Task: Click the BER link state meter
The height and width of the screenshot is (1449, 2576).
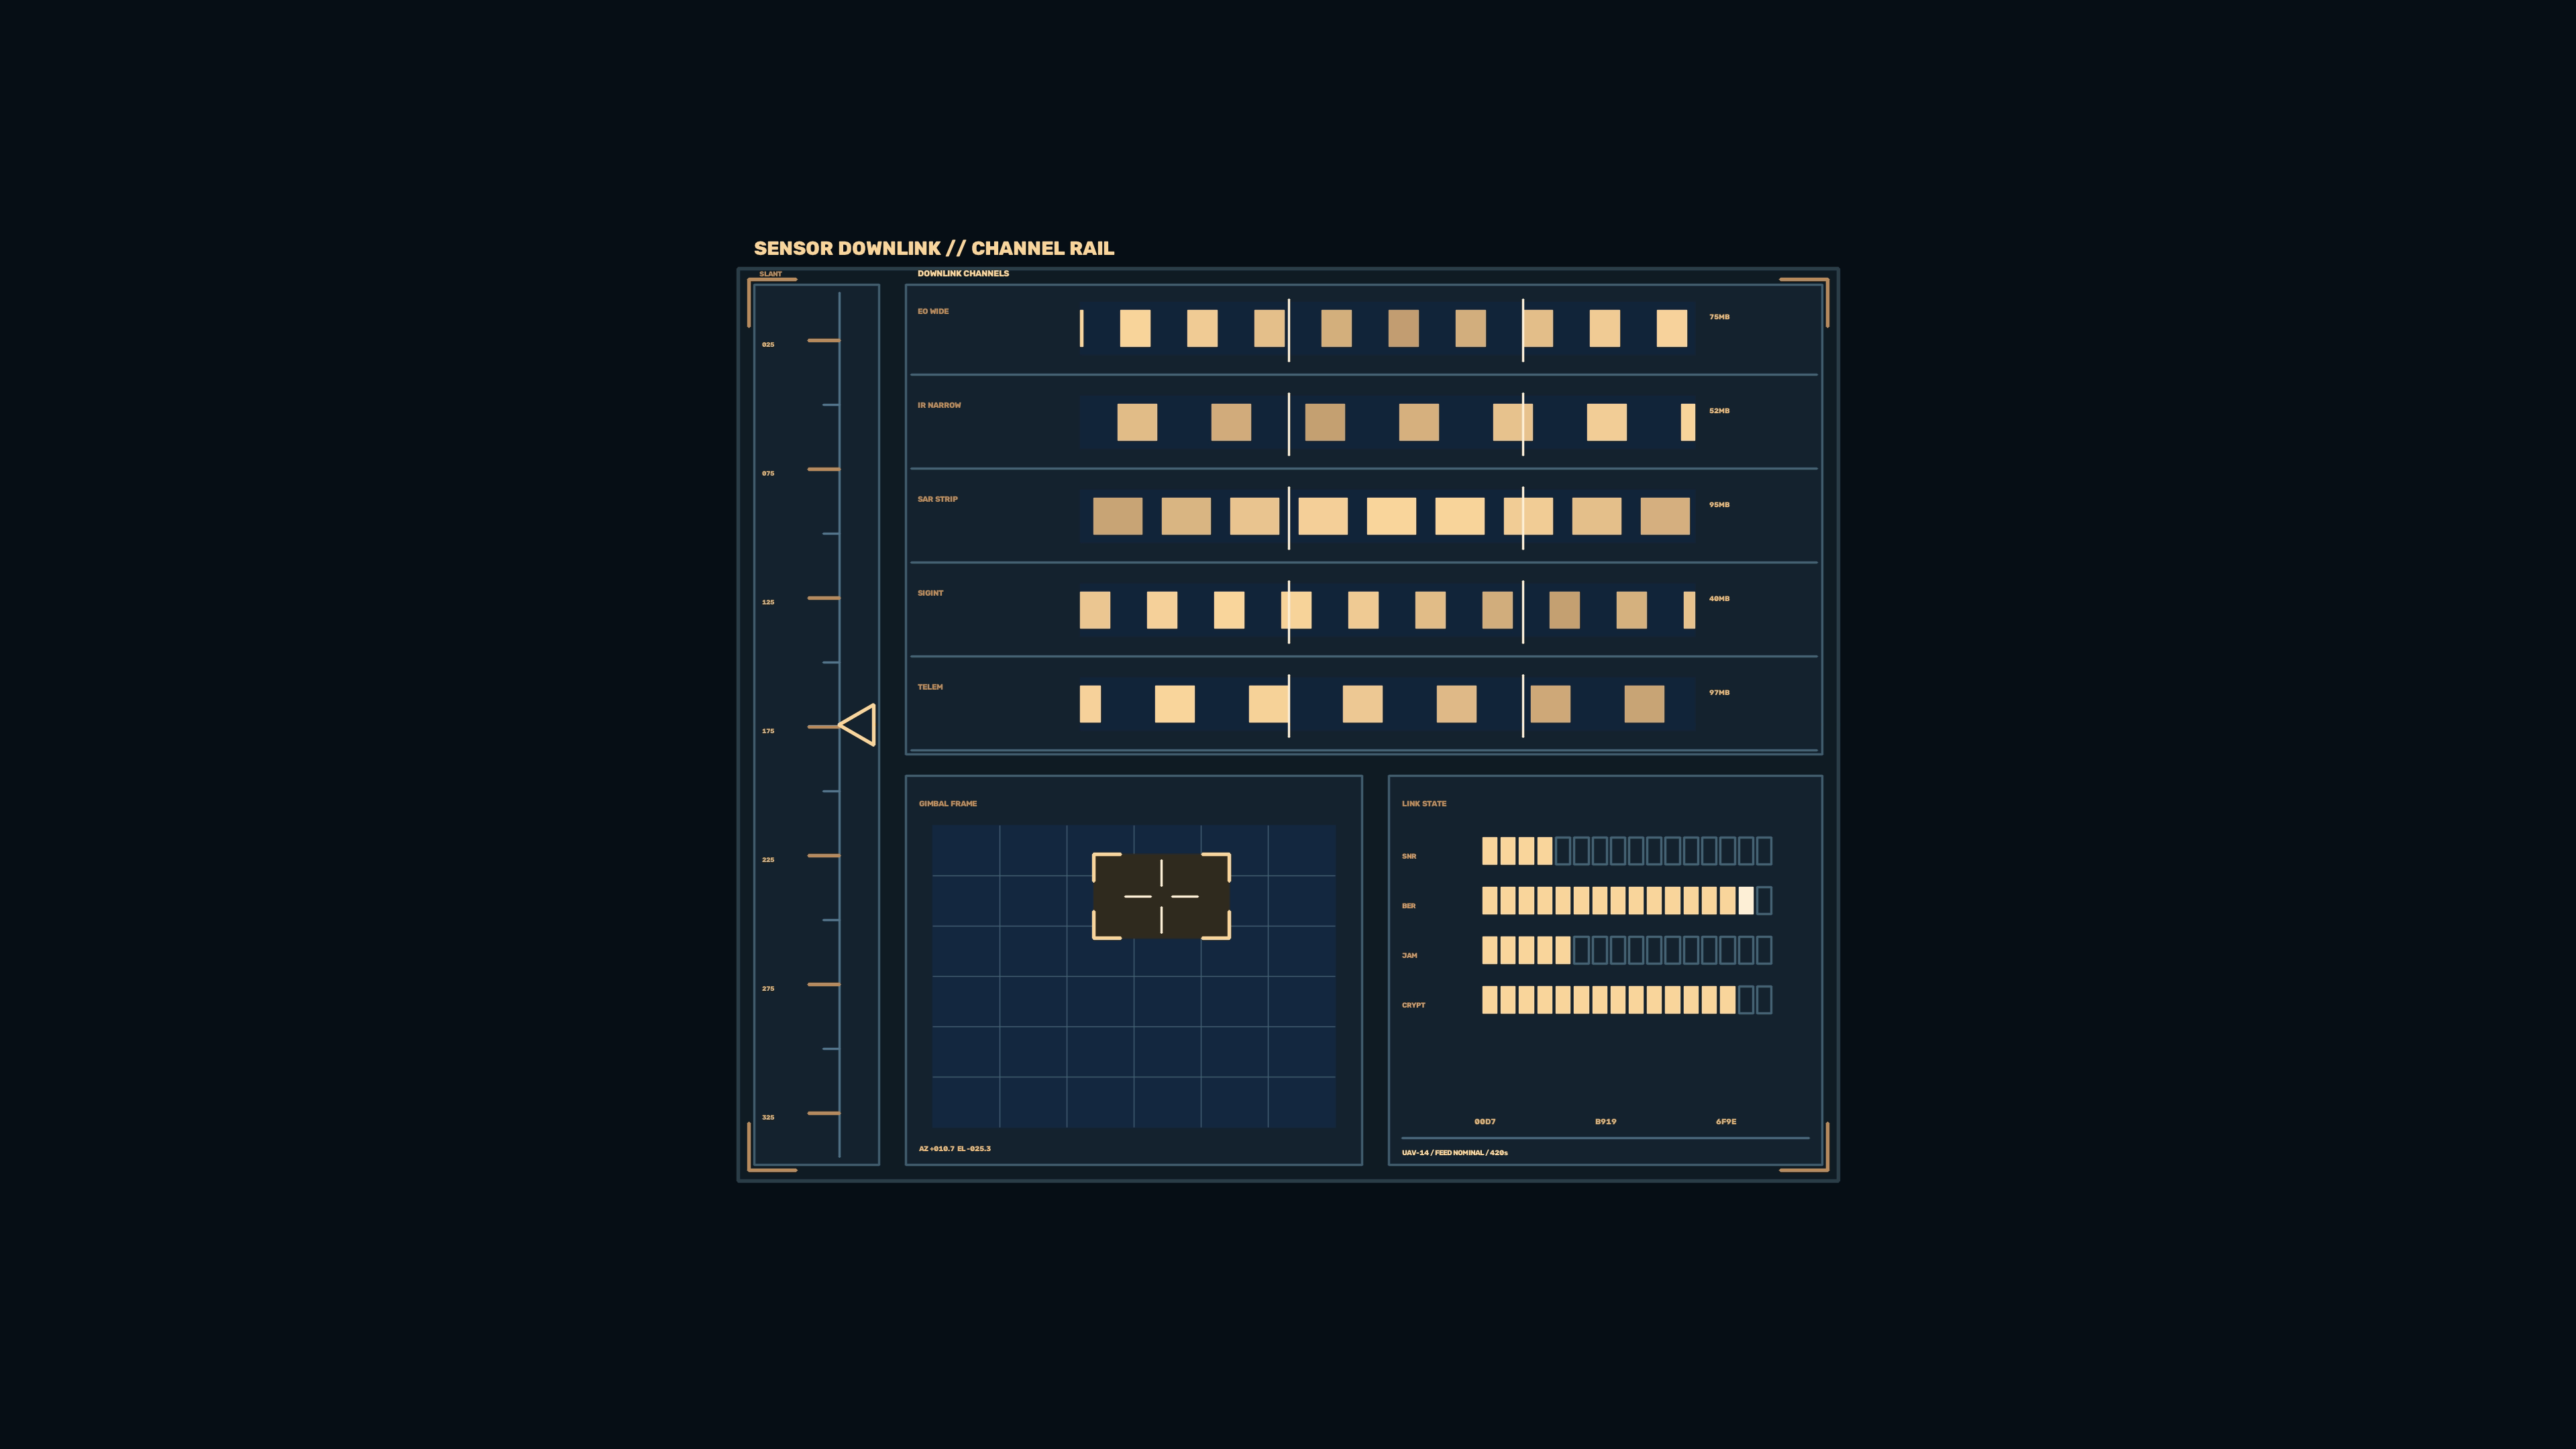Action: click(1627, 901)
